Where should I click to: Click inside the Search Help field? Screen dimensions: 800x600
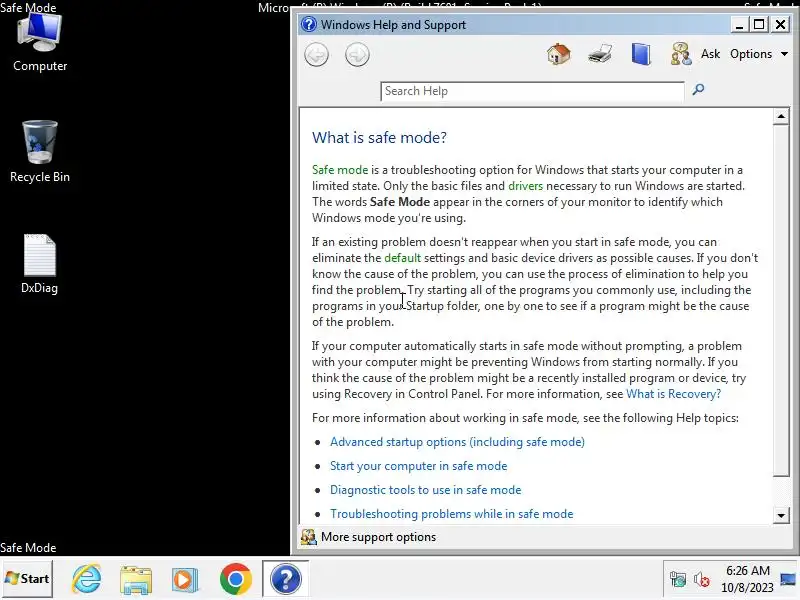[532, 91]
